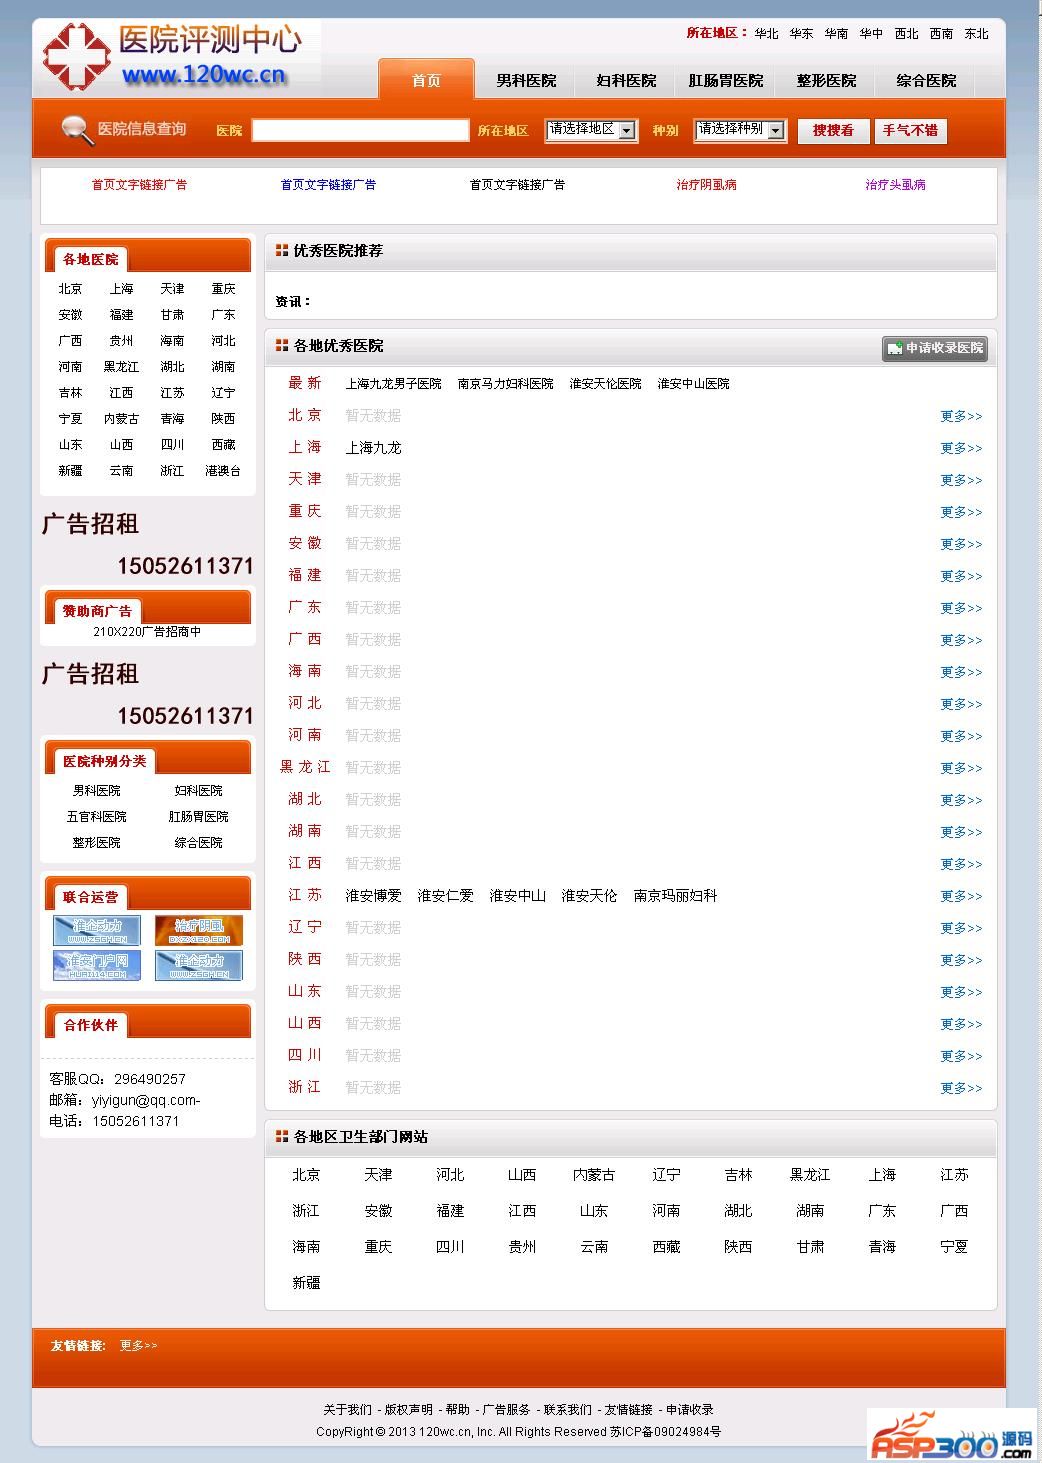This screenshot has height=1463, width=1042.
Task: Switch to the 整形医院 tab
Action: (826, 80)
